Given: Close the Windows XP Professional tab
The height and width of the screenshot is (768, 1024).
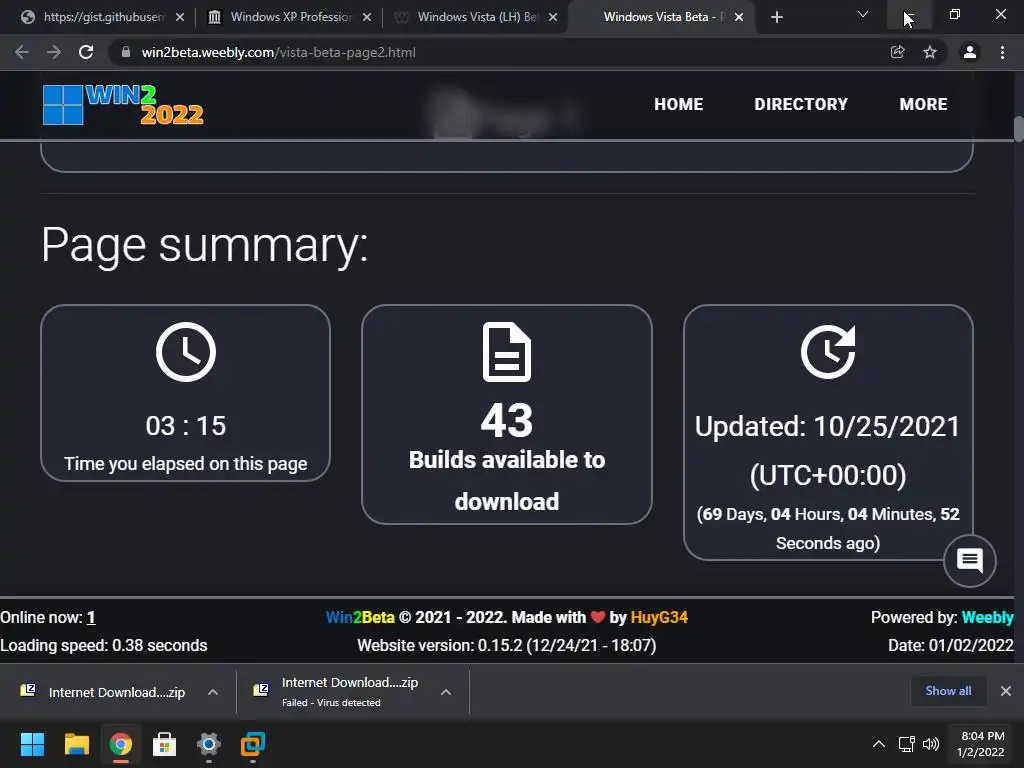Looking at the screenshot, I should (x=367, y=17).
